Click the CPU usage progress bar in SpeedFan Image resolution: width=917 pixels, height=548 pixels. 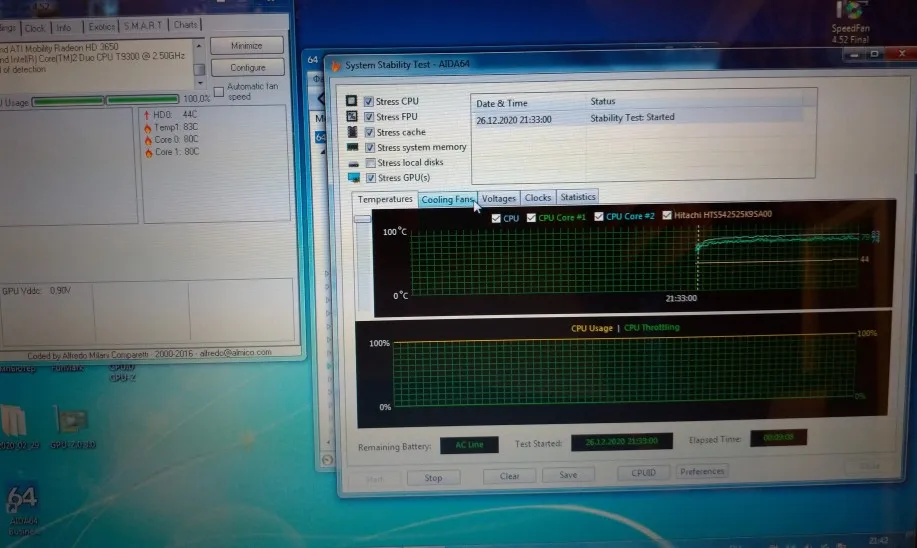[105, 101]
